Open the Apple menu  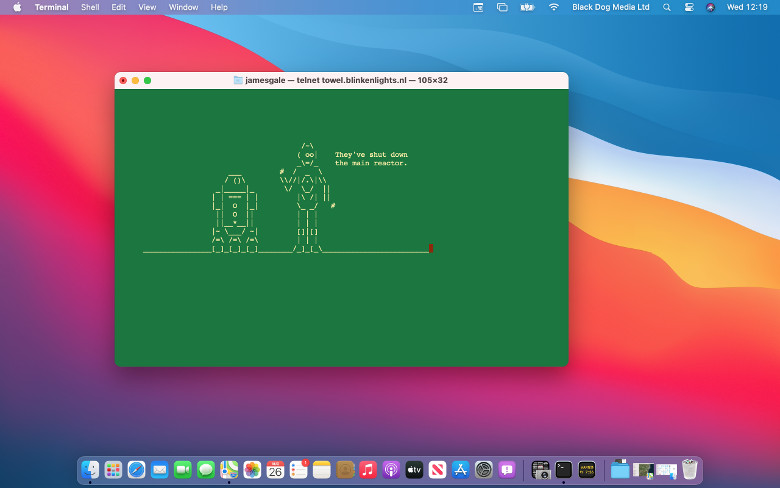pyautogui.click(x=17, y=7)
